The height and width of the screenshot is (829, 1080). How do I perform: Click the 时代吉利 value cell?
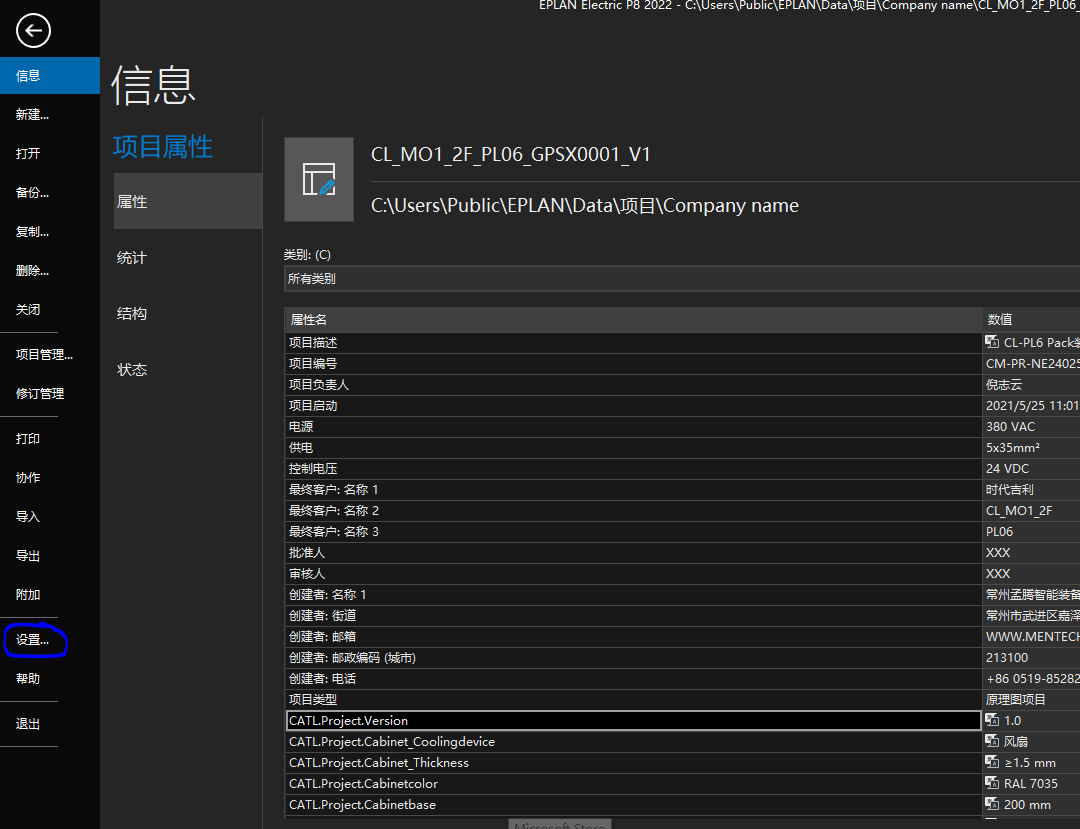pos(1031,490)
